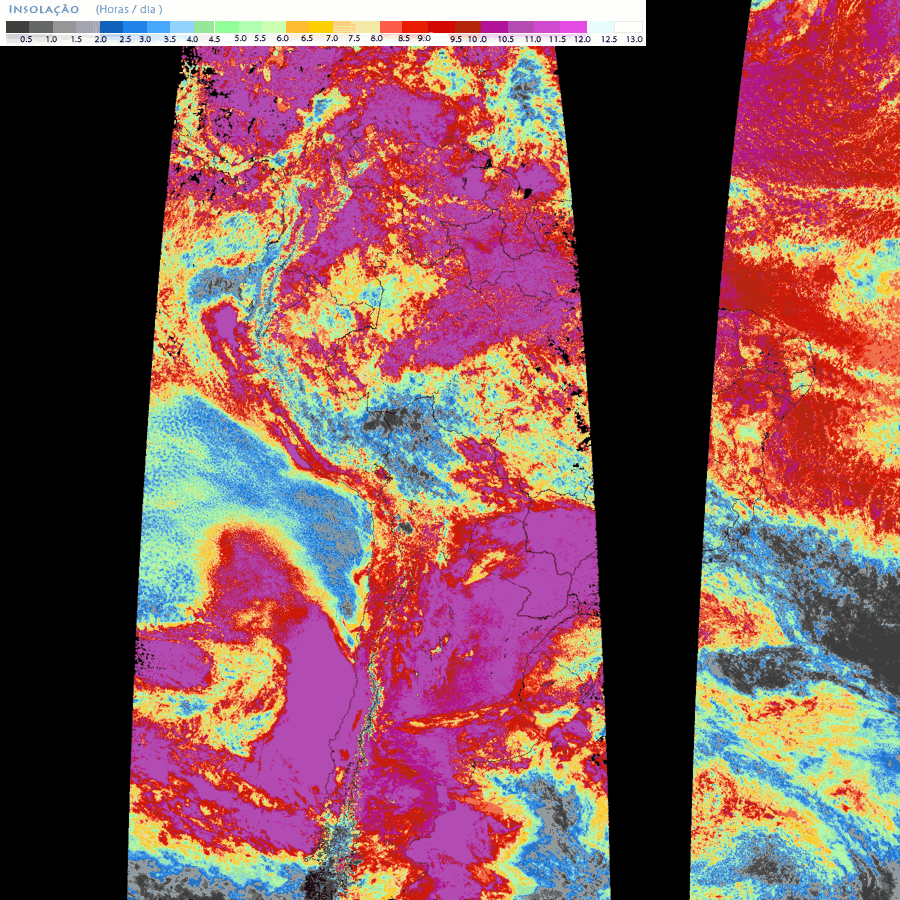900x900 pixels.
Task: Pick the bright pink-magenta 12.0 swatch
Action: pos(573,27)
